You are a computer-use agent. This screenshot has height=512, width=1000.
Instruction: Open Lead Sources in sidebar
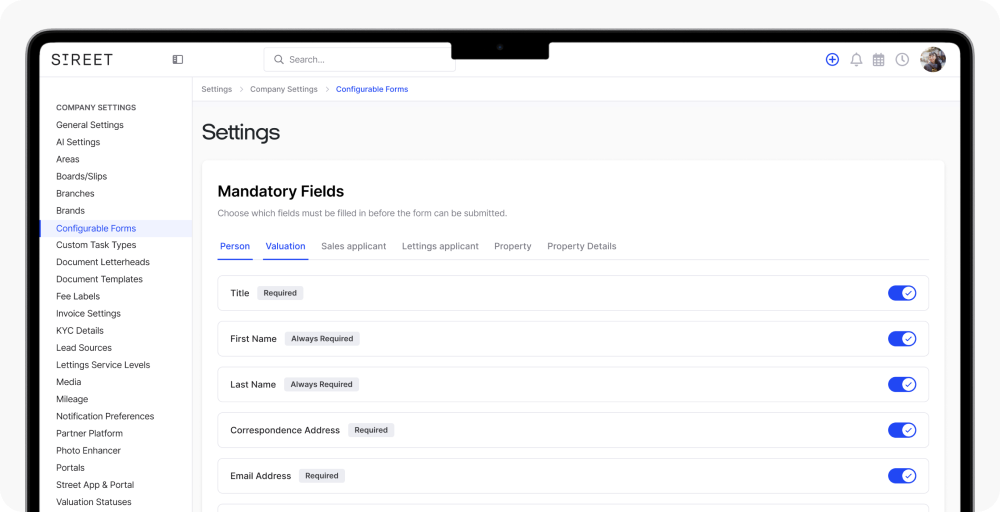(84, 348)
